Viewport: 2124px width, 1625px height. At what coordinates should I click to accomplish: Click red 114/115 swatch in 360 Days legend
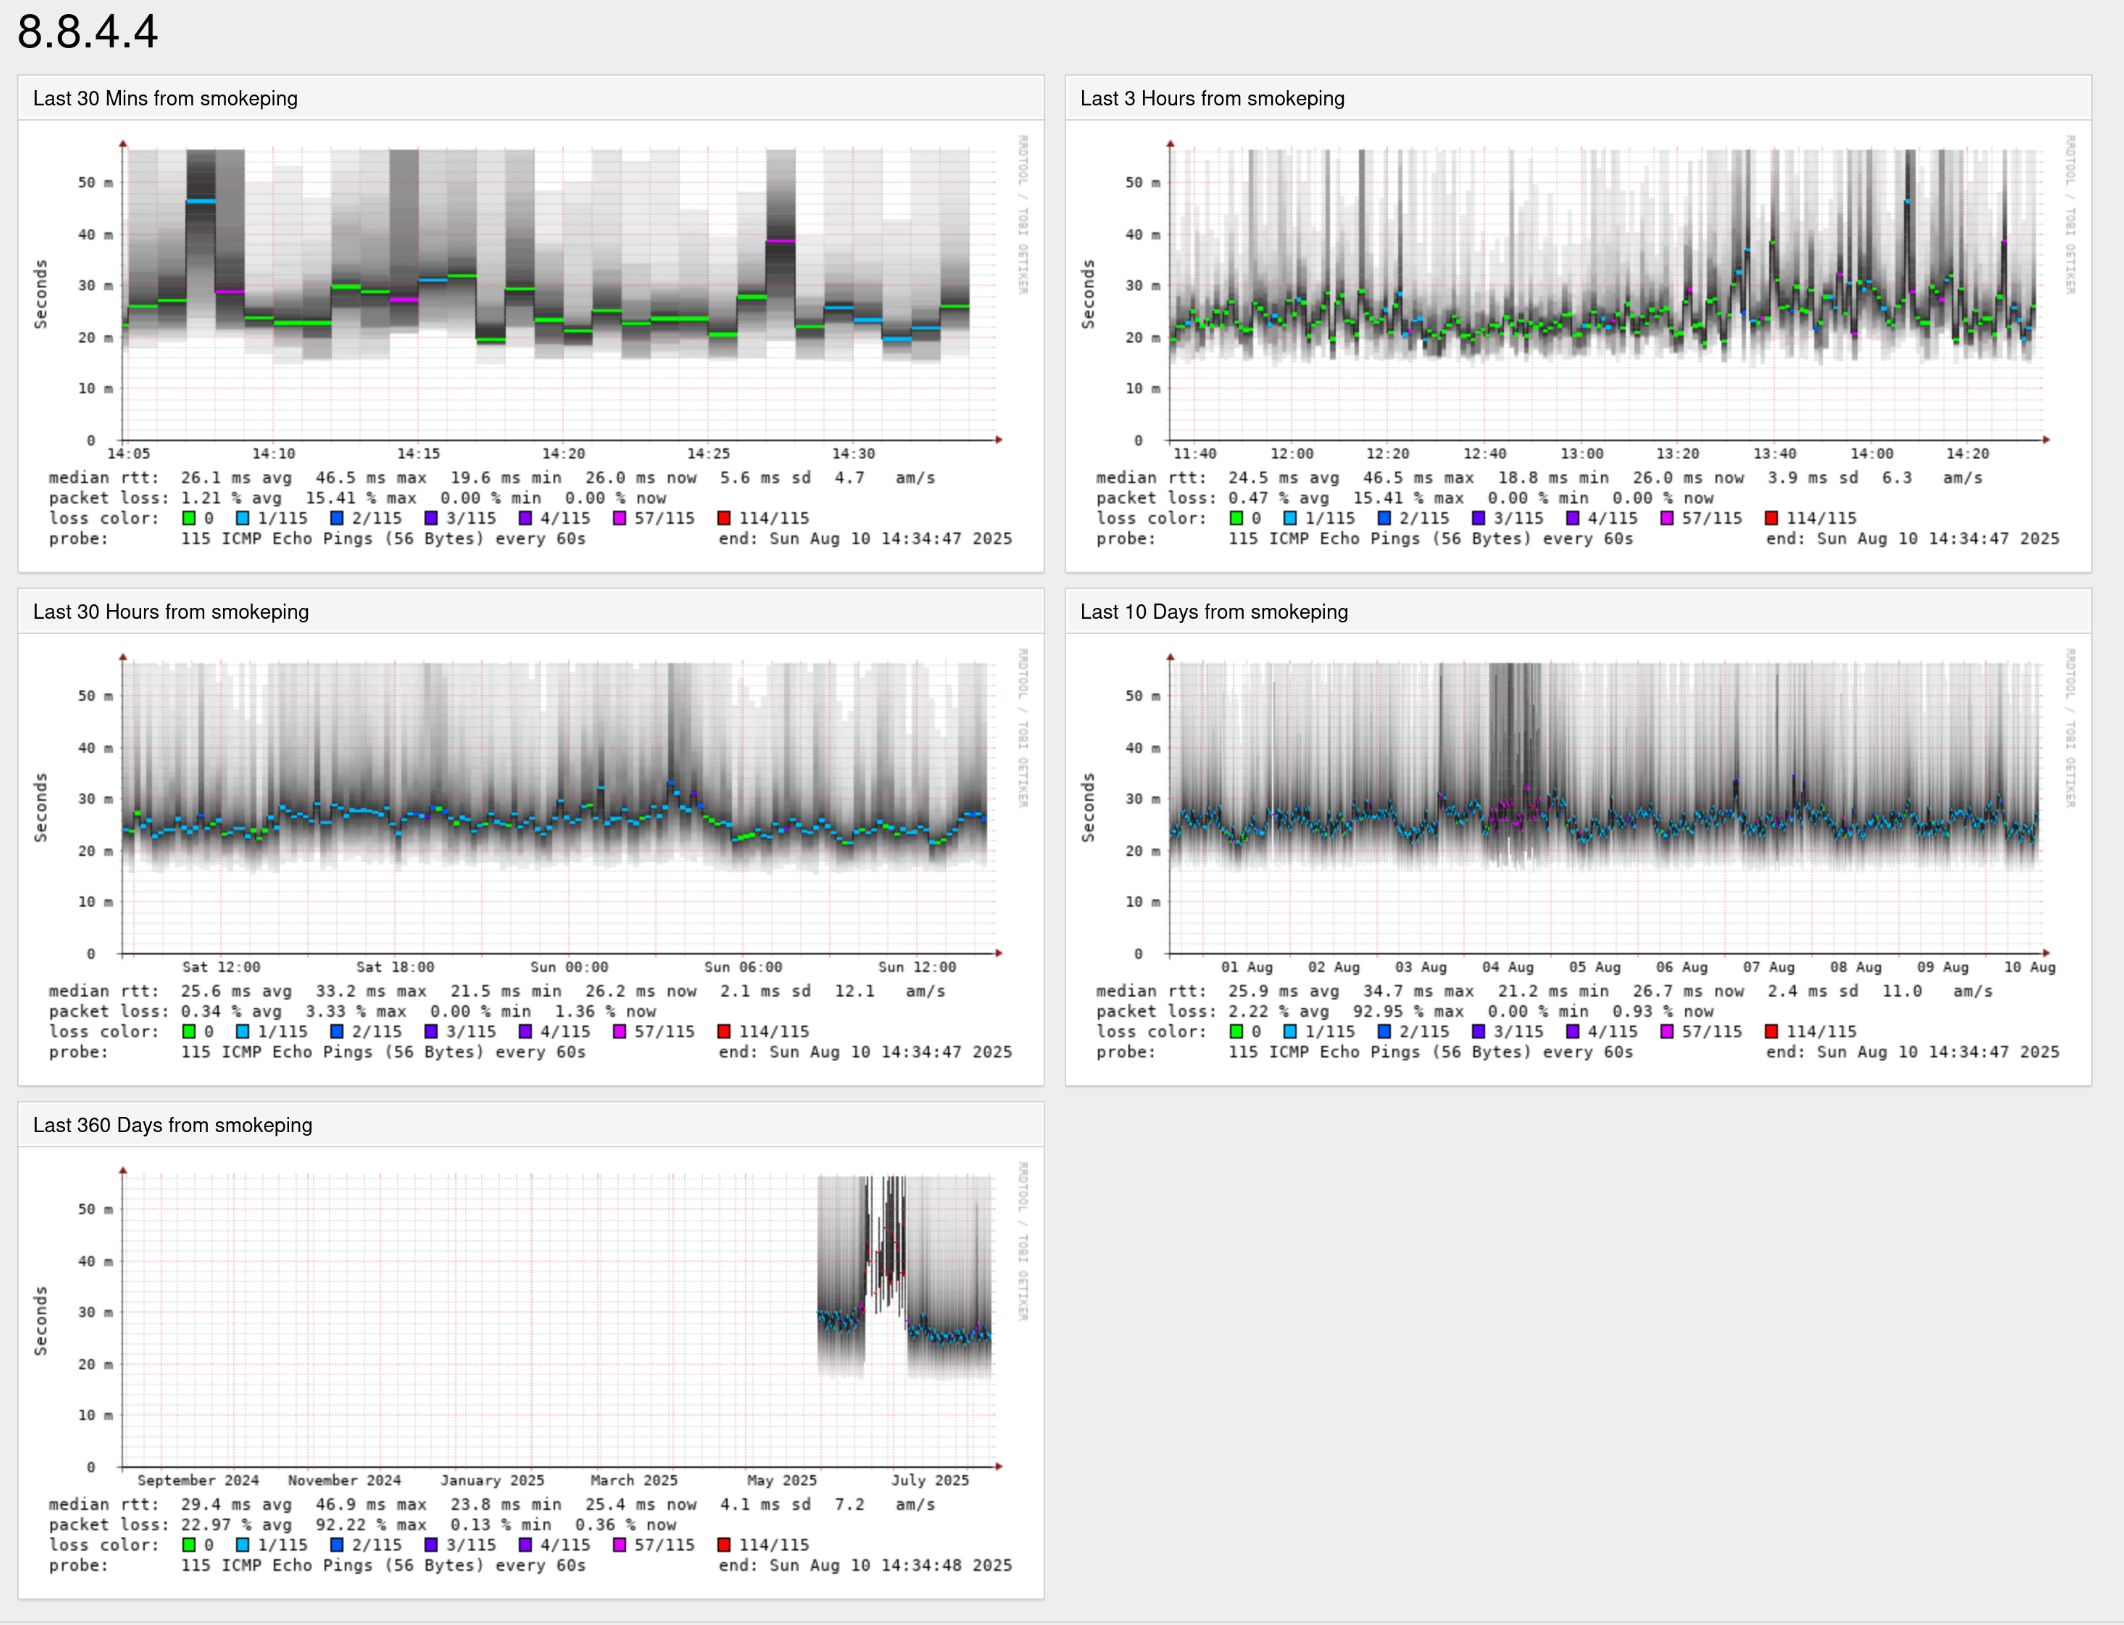(x=724, y=1544)
